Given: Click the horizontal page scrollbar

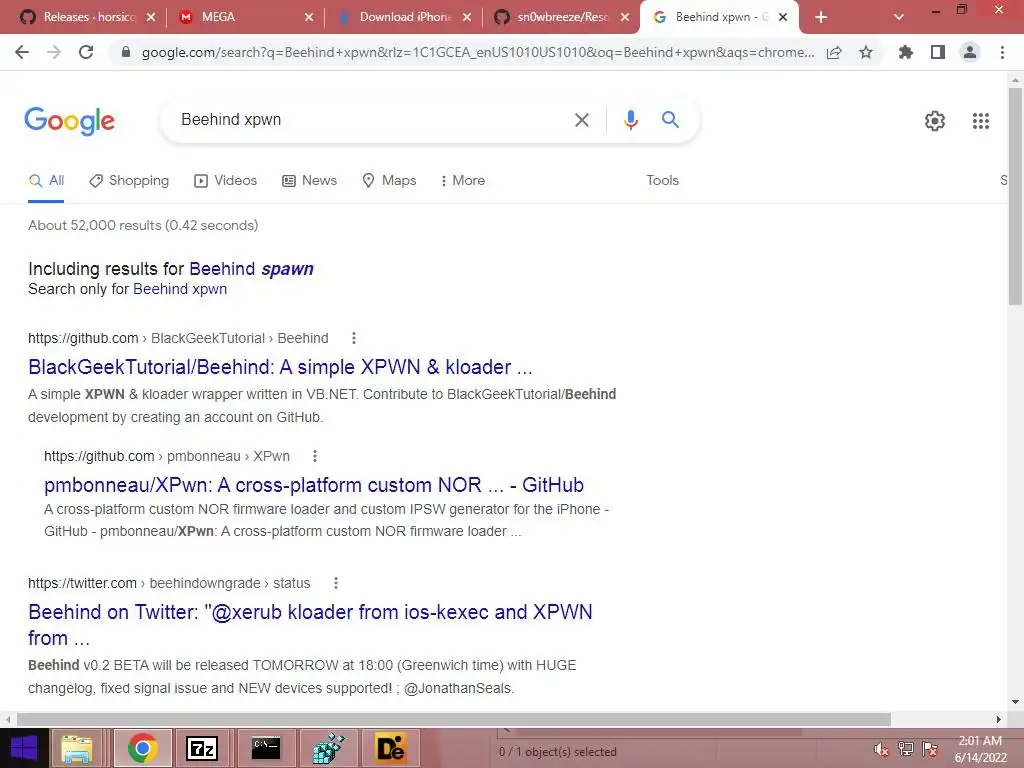Looking at the screenshot, I should pos(454,719).
